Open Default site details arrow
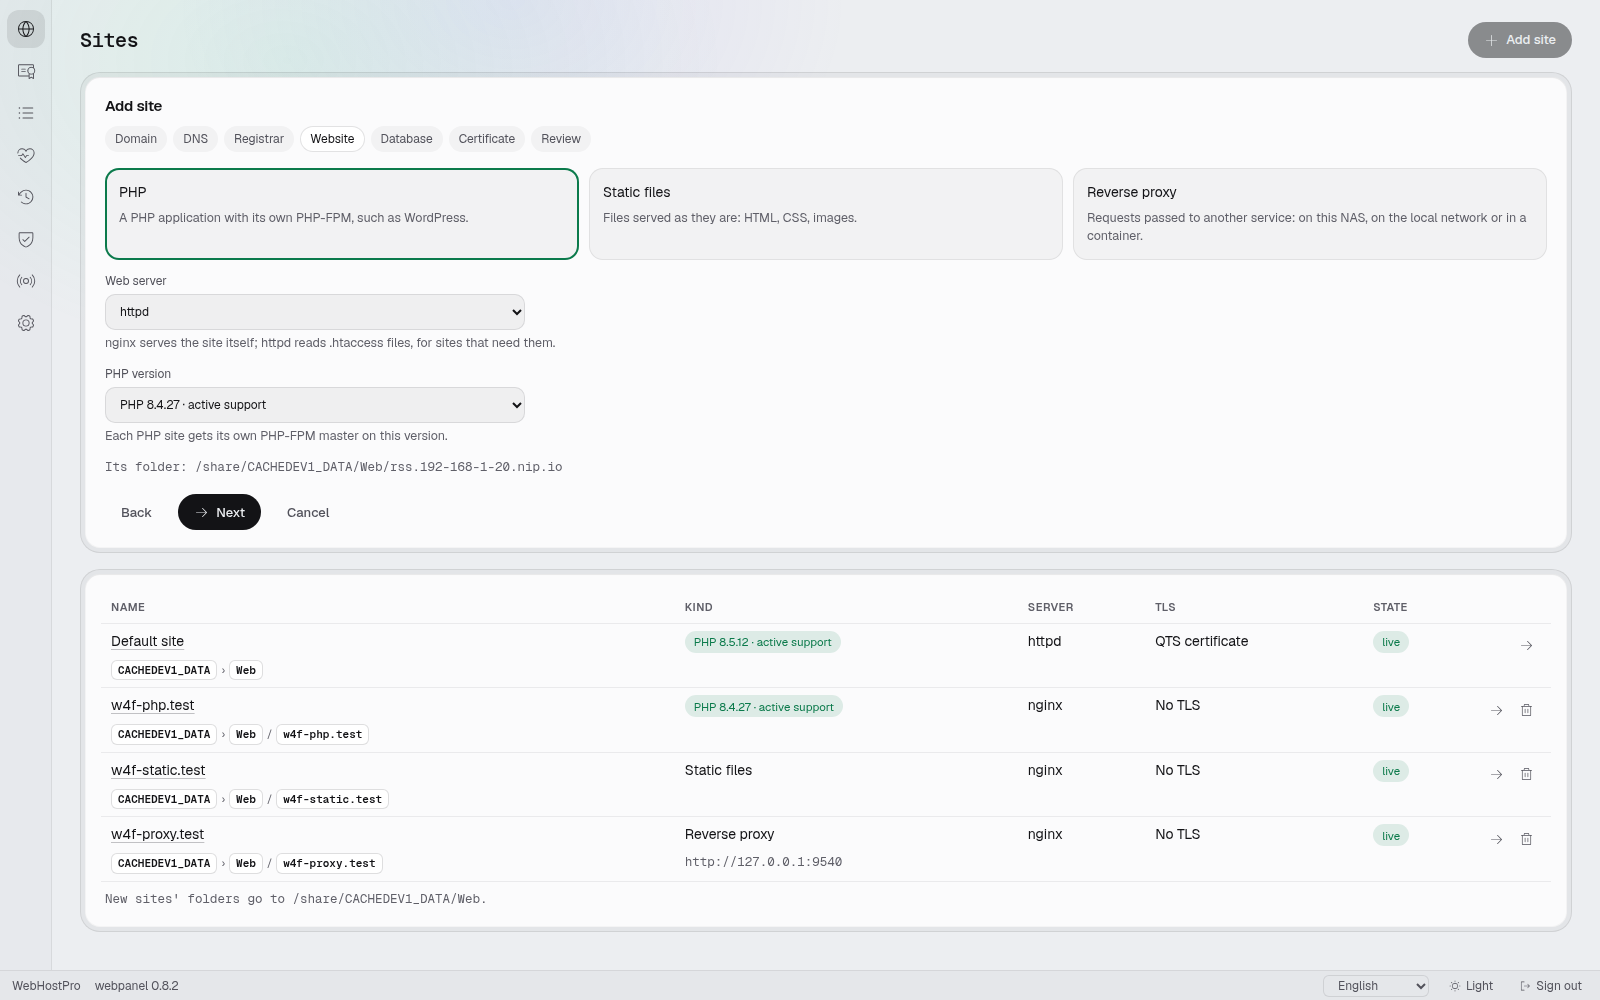The height and width of the screenshot is (1000, 1600). pos(1526,645)
